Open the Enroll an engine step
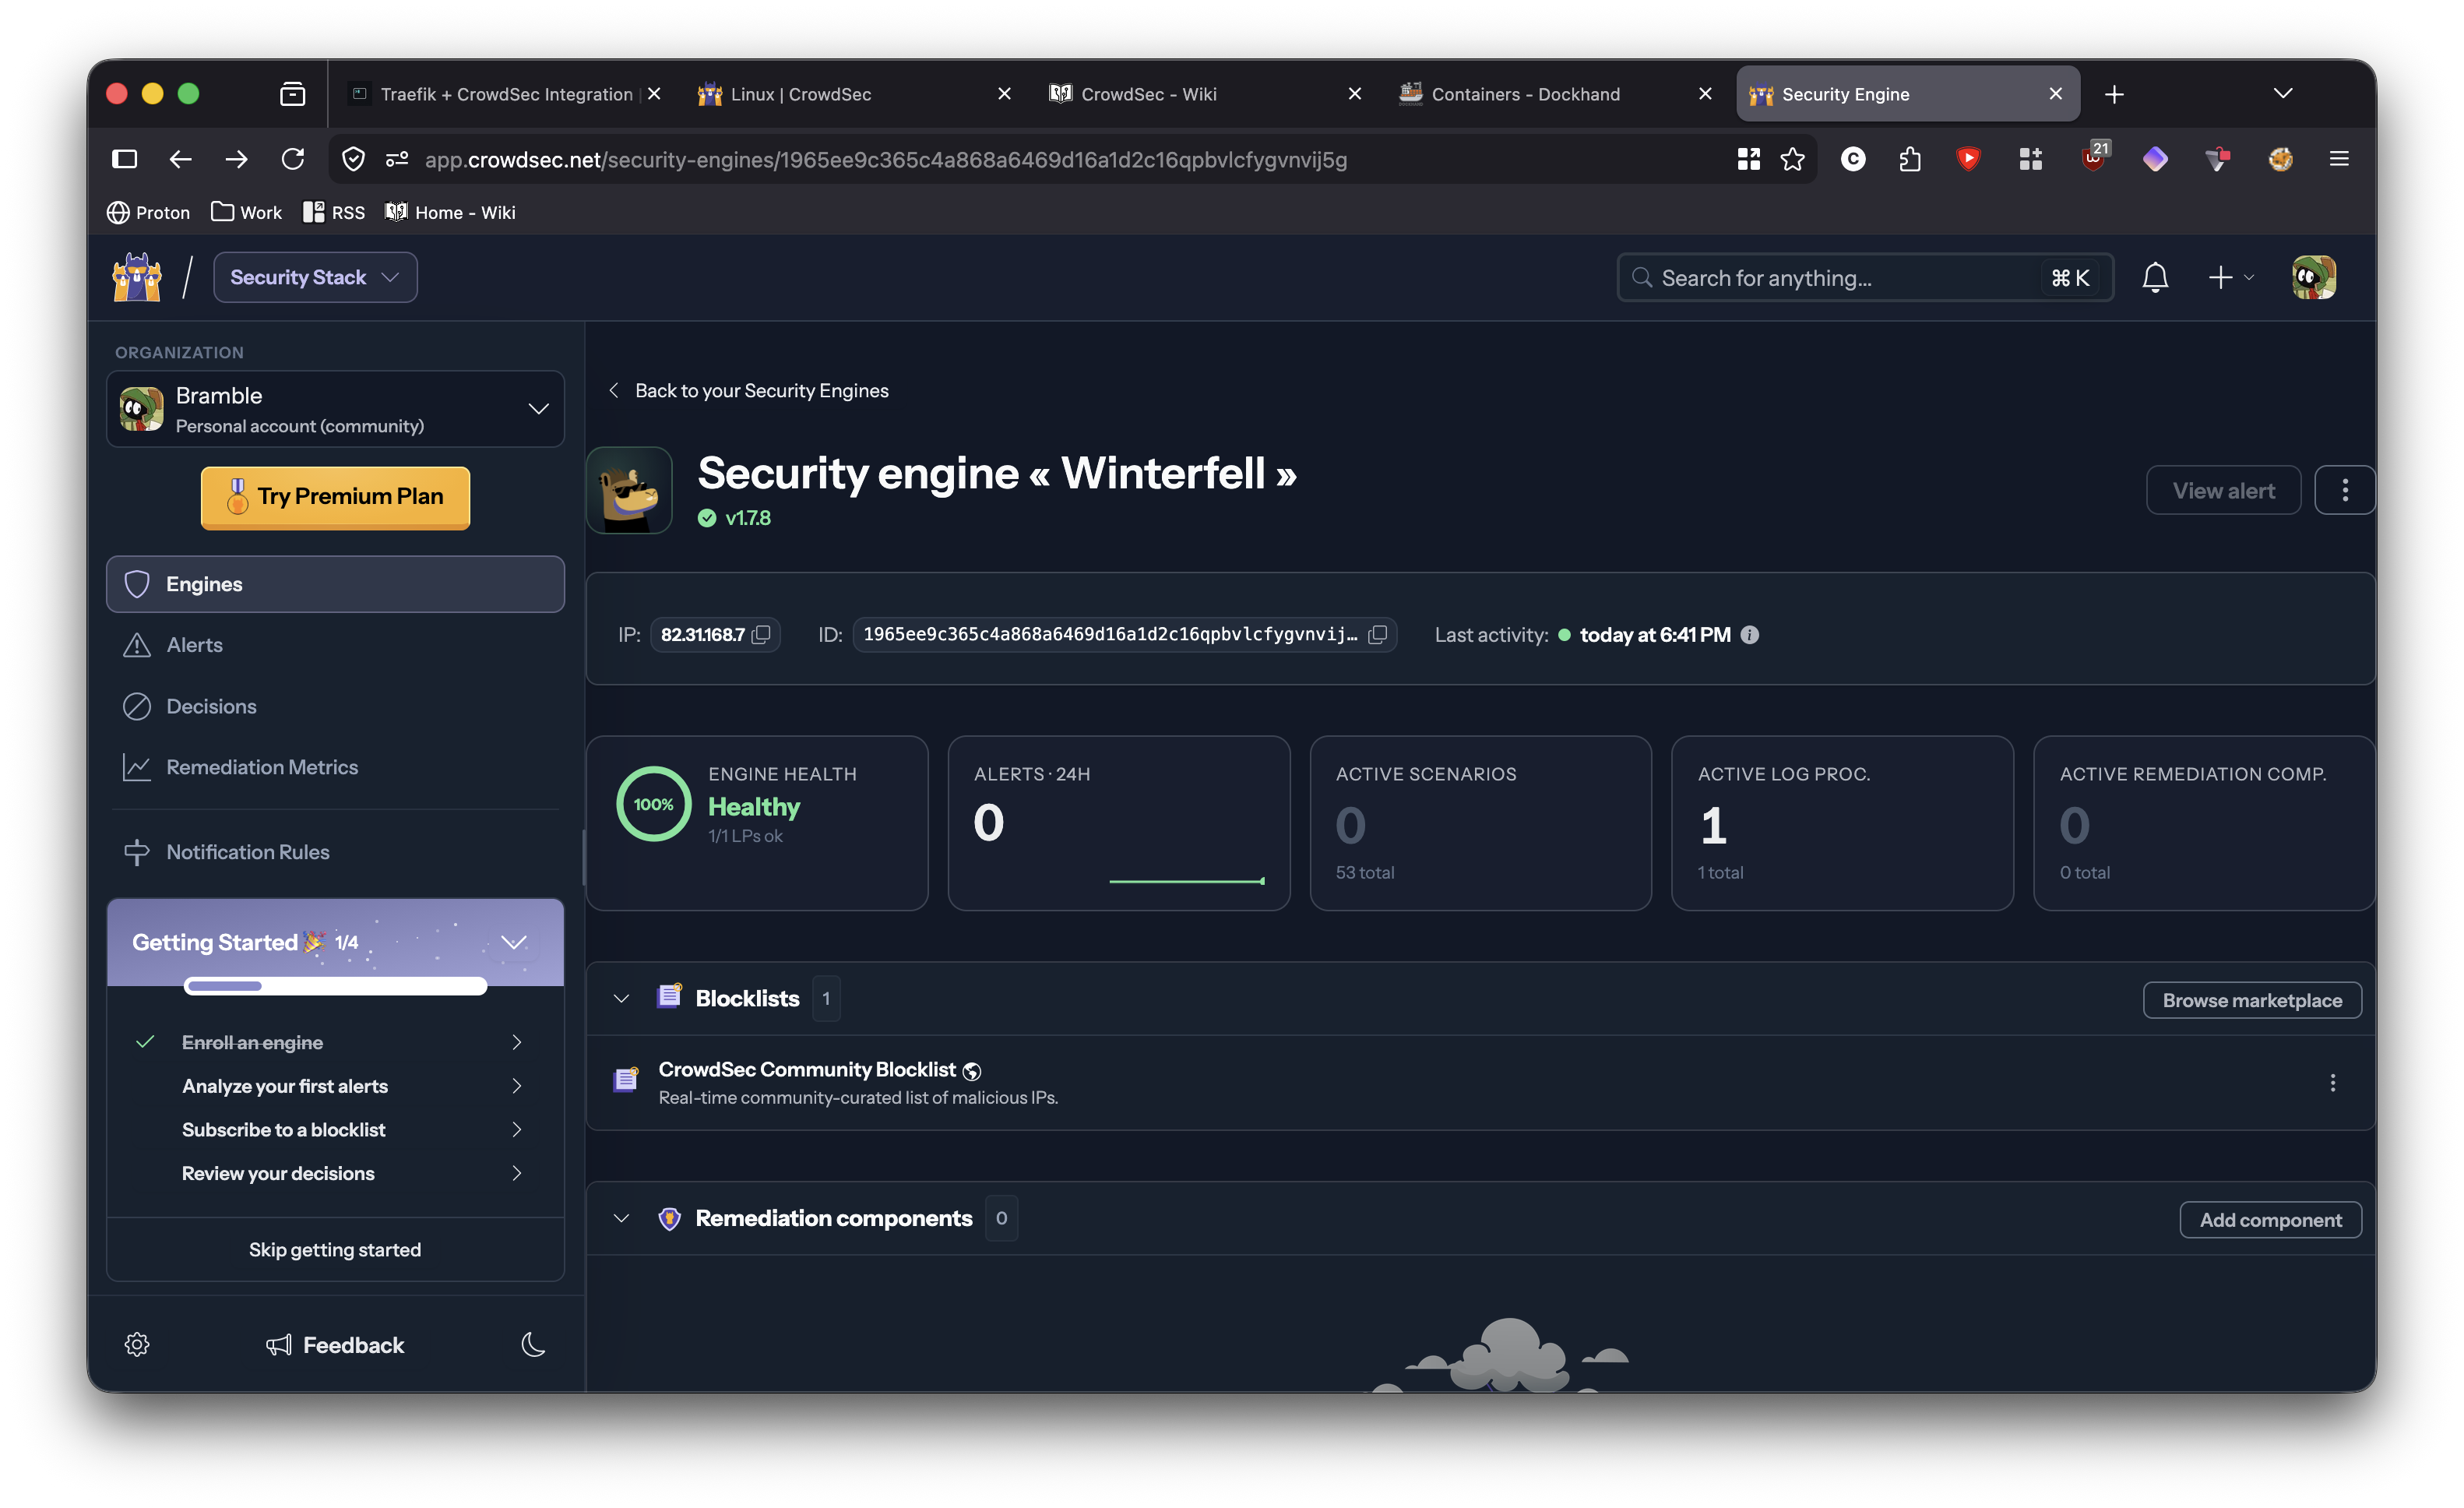 (x=335, y=1042)
